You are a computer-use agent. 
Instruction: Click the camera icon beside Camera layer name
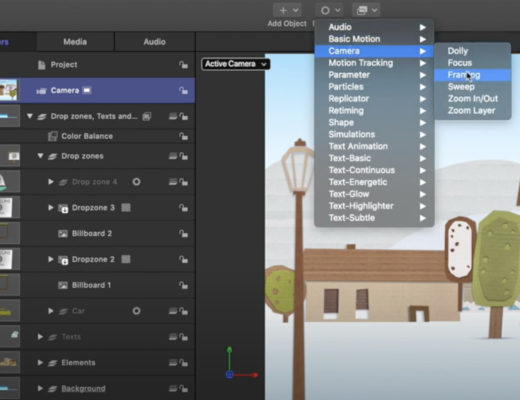pos(41,91)
